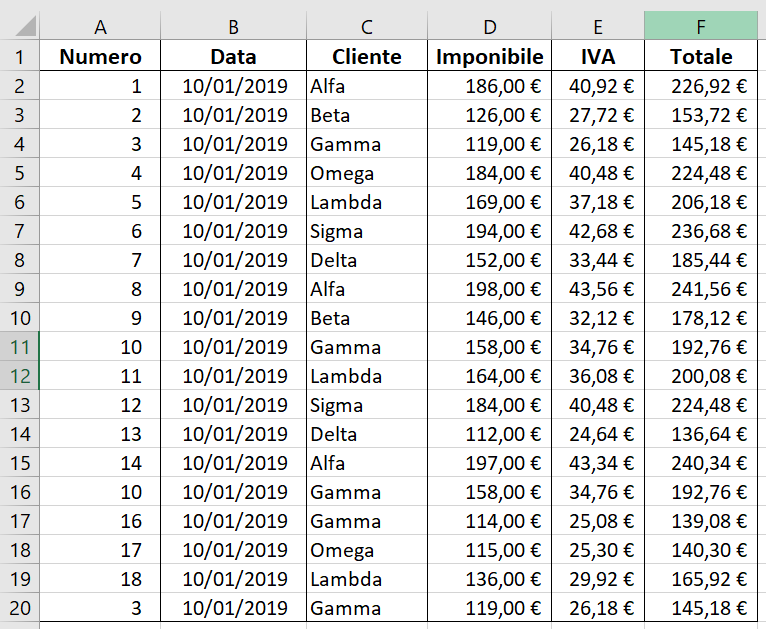Select imponibile cell 198,00 €
The image size is (766, 629).
pos(489,289)
